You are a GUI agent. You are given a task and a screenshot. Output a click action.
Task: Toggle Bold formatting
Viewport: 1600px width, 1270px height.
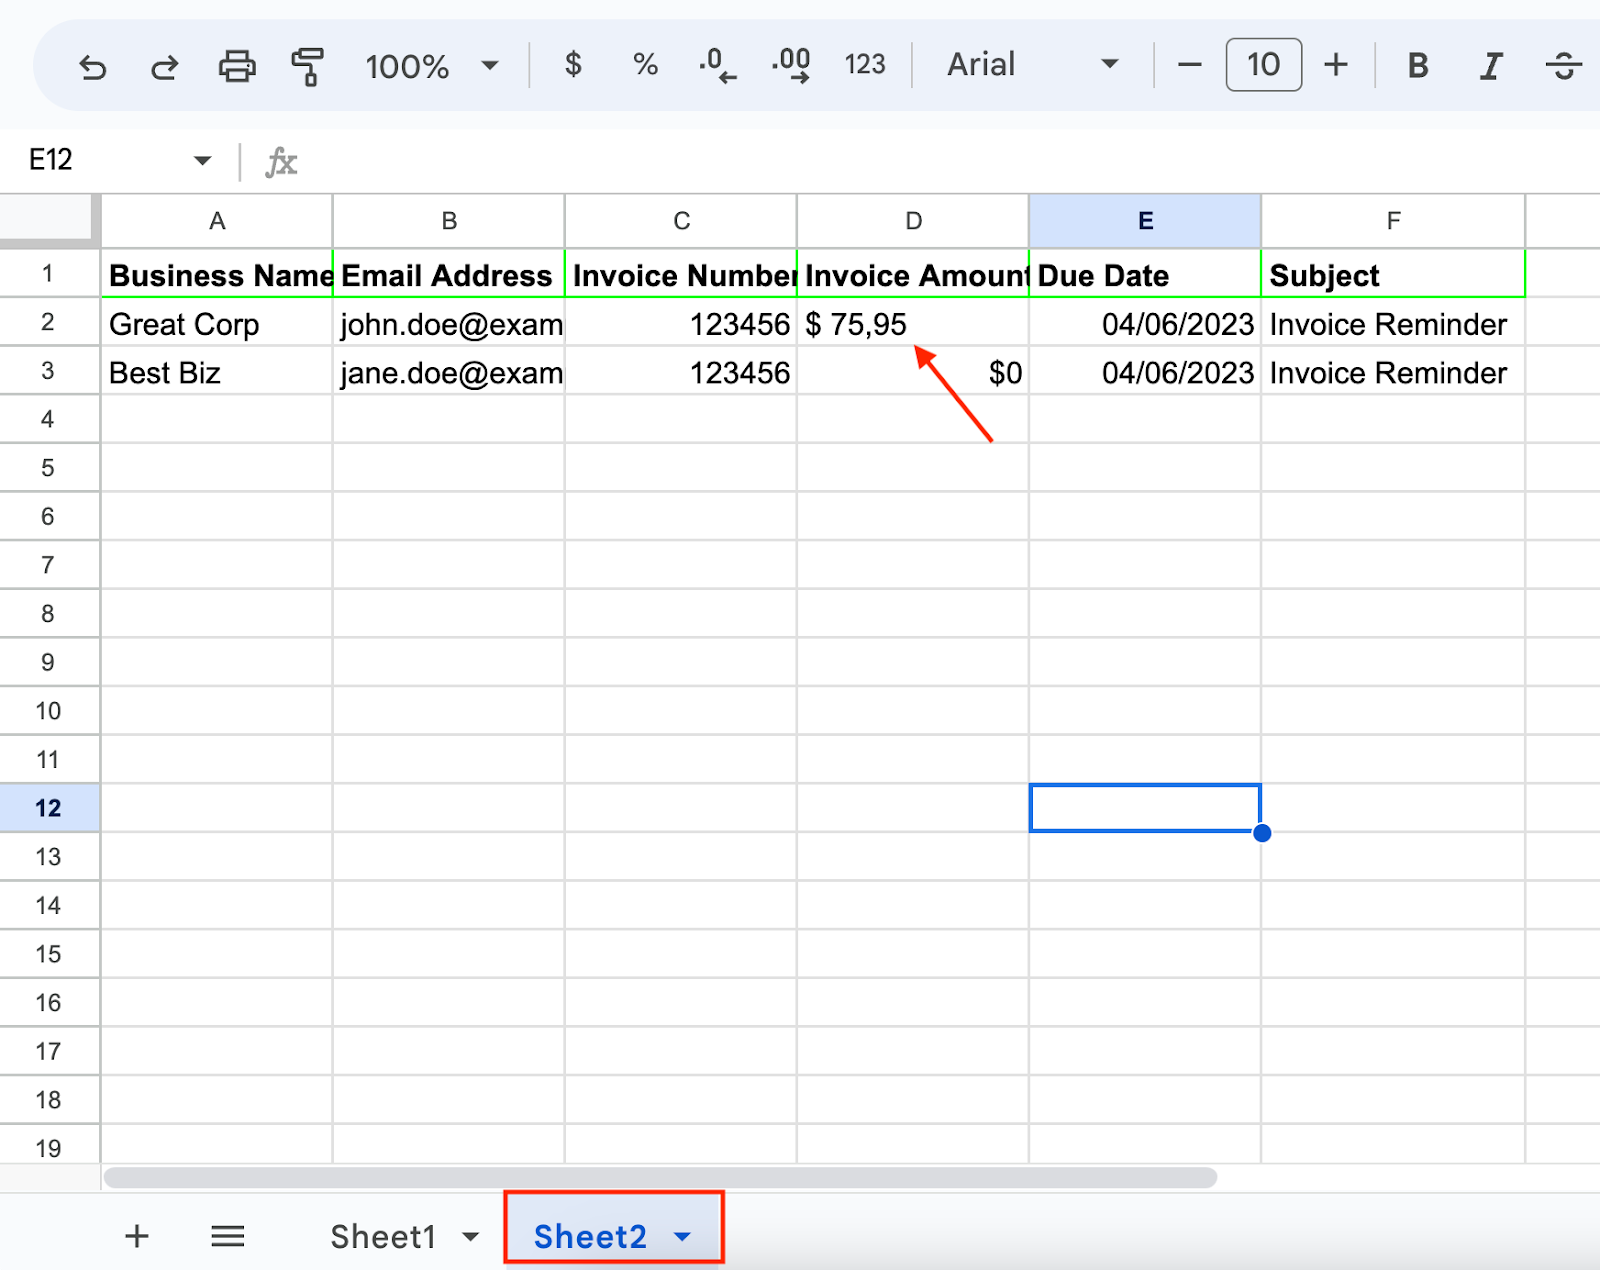pos(1417,66)
